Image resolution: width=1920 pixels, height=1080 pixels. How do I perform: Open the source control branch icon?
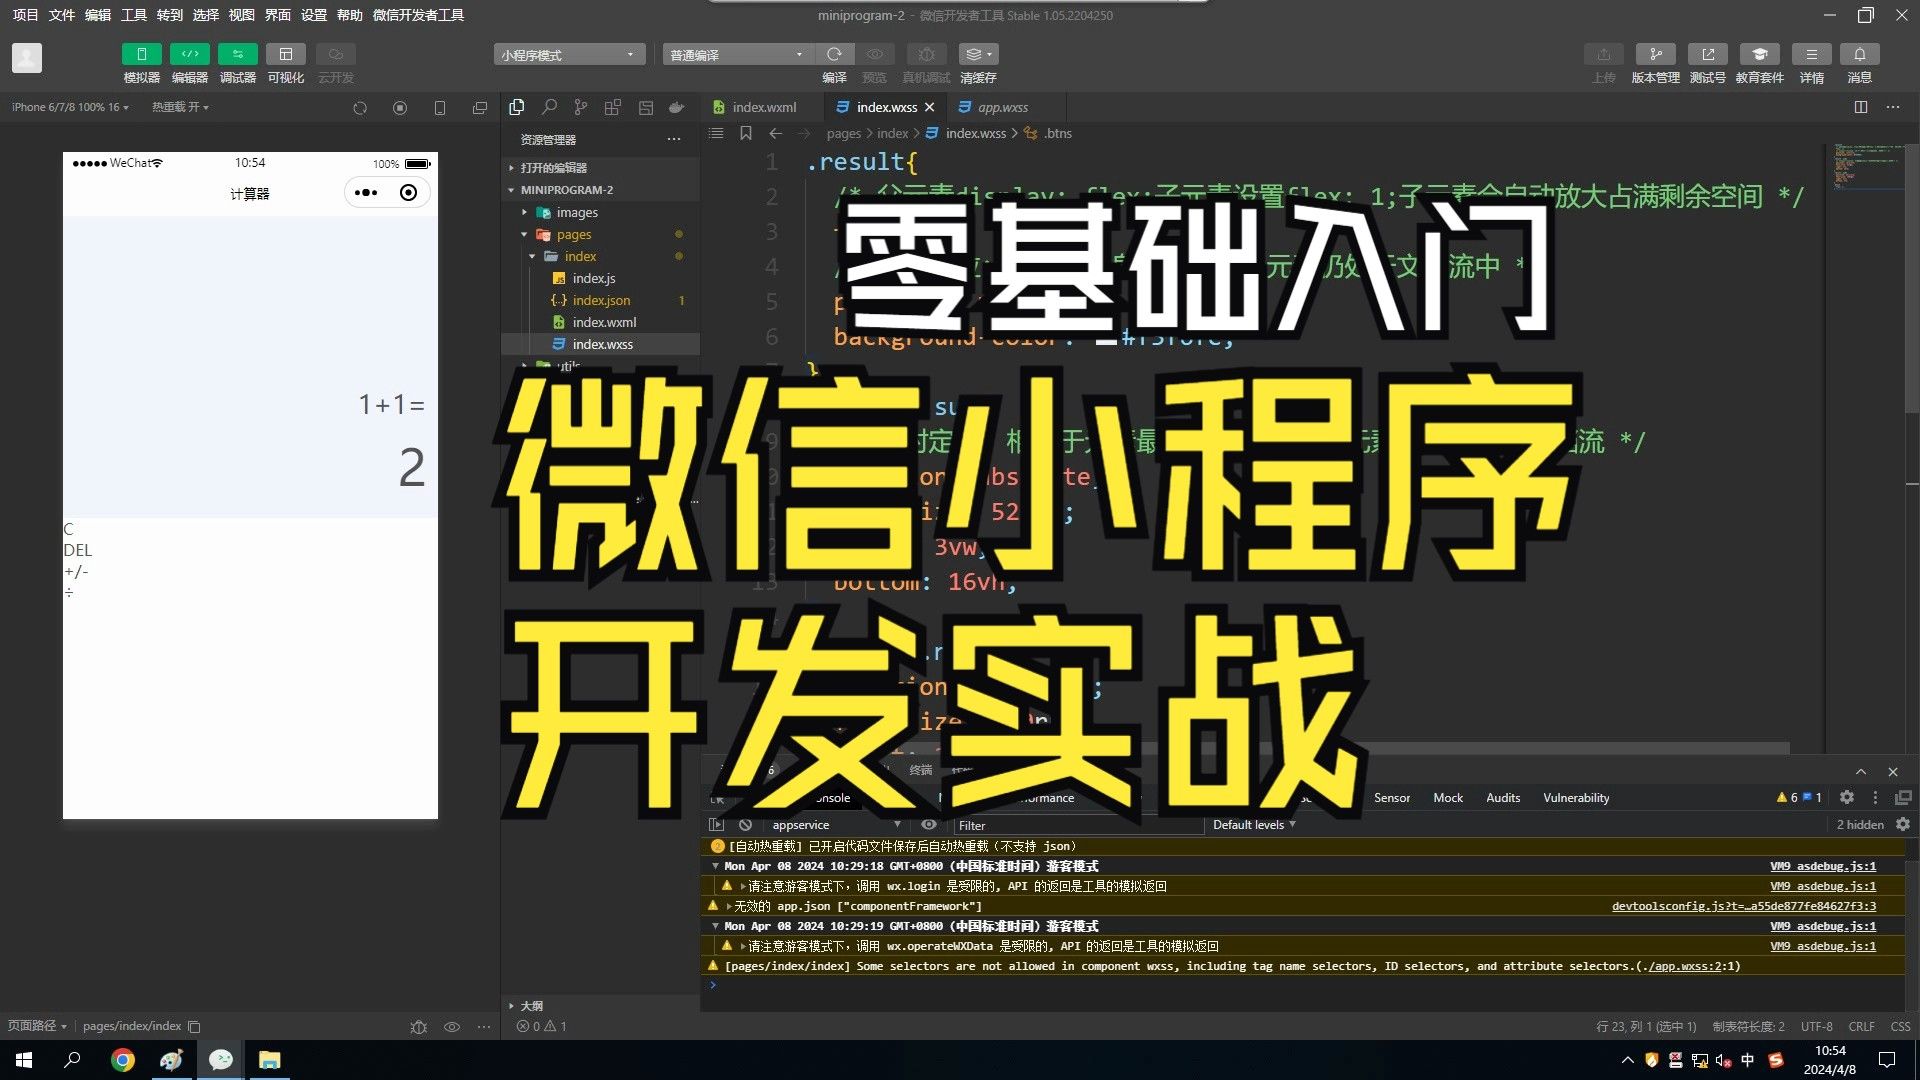(x=581, y=107)
